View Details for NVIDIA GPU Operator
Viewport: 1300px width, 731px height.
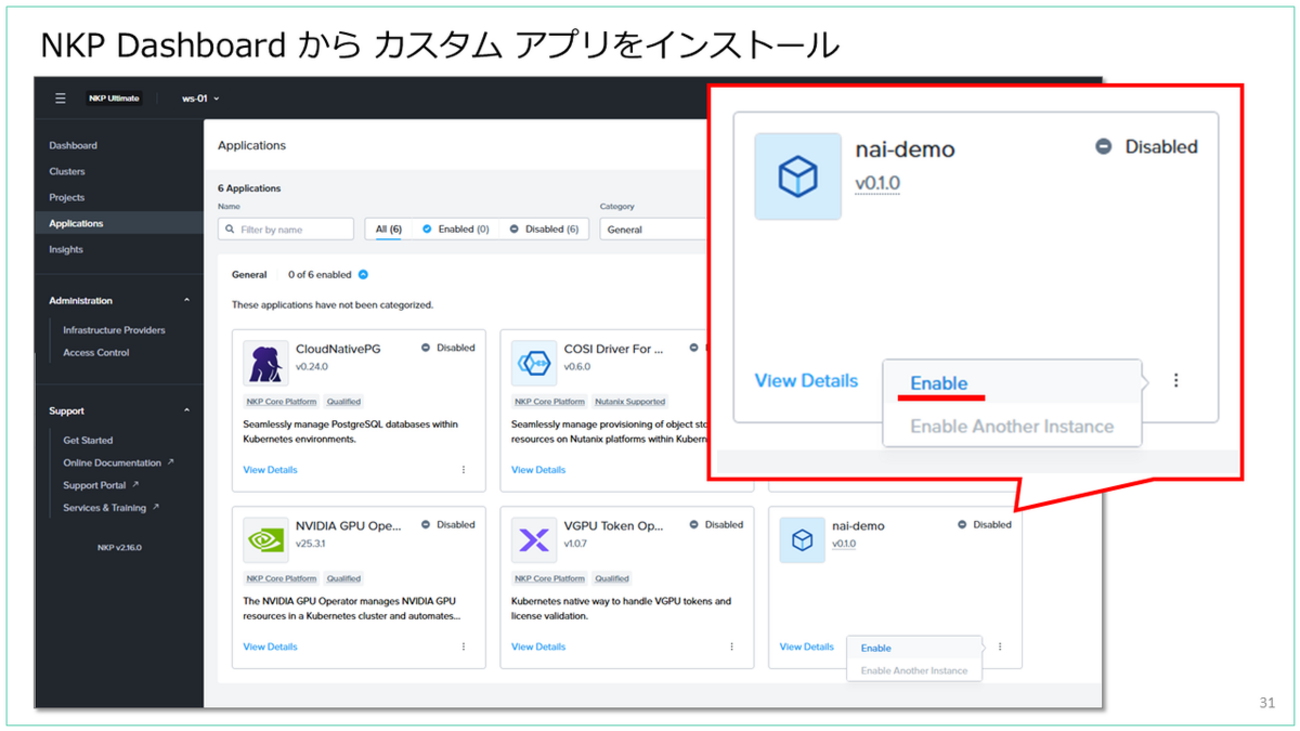pyautogui.click(x=270, y=647)
